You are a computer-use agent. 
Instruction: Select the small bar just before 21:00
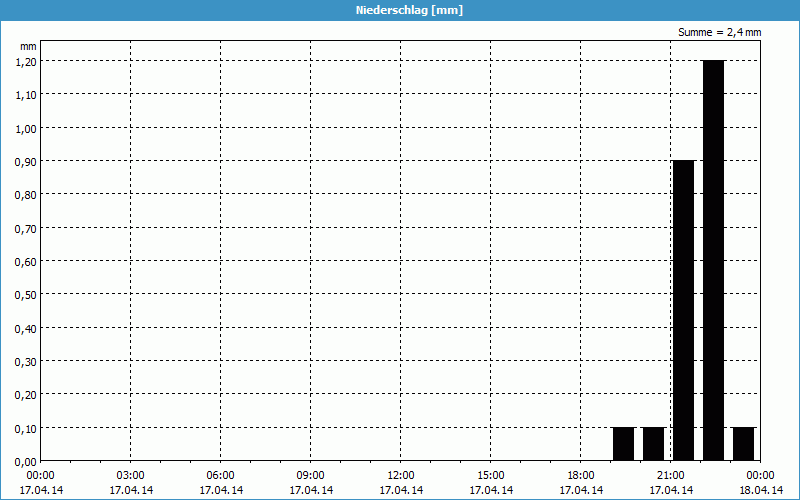coord(653,443)
